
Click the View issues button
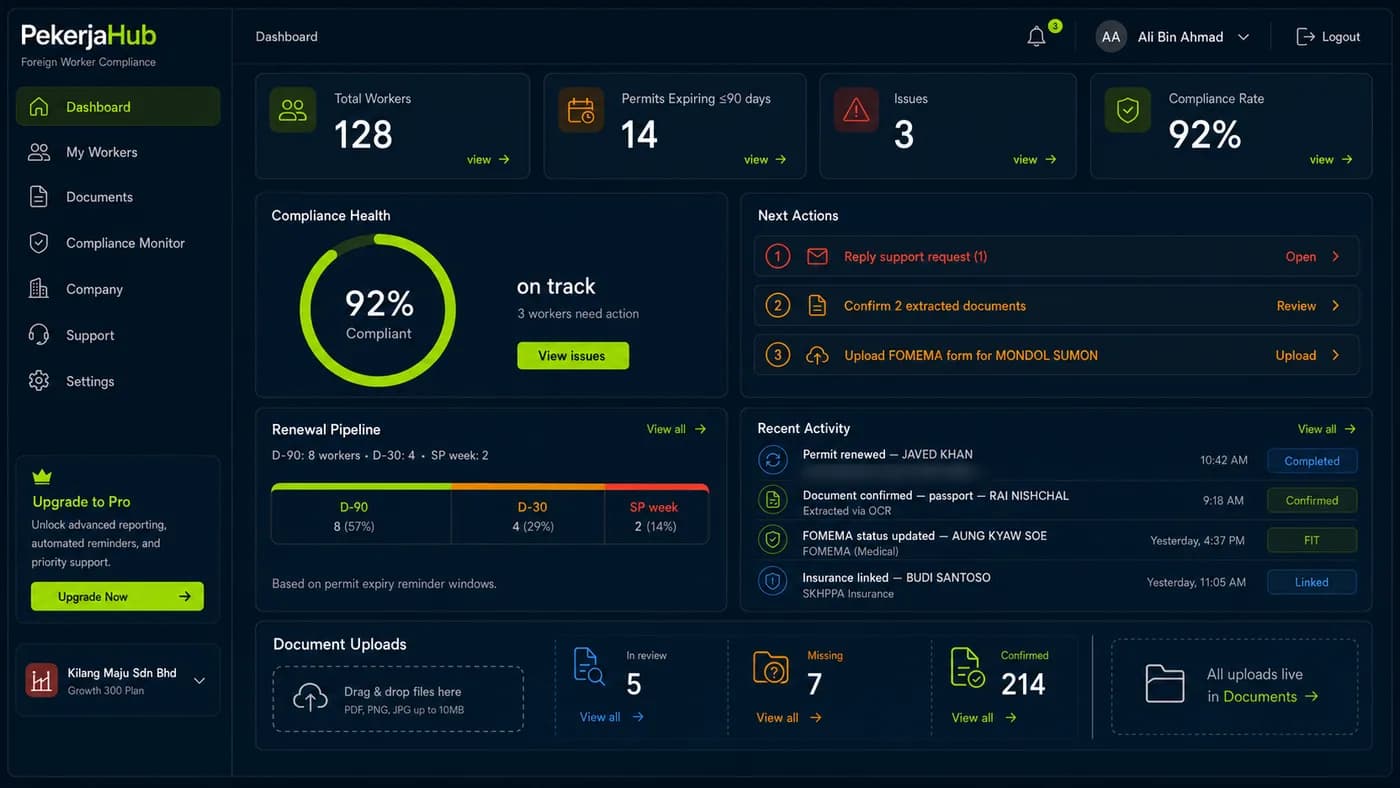pyautogui.click(x=573, y=356)
